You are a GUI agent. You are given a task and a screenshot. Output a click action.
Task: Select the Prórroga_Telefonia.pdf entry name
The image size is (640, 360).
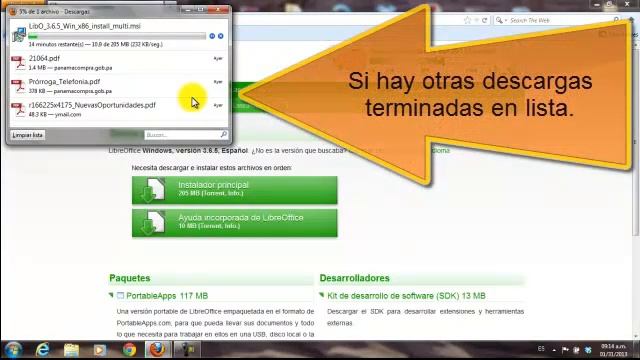pyautogui.click(x=64, y=82)
